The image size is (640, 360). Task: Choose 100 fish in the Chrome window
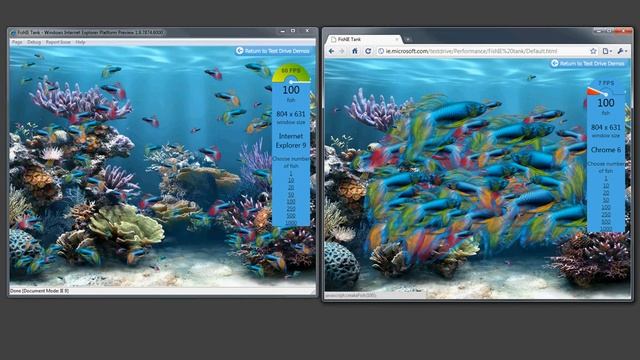point(606,207)
